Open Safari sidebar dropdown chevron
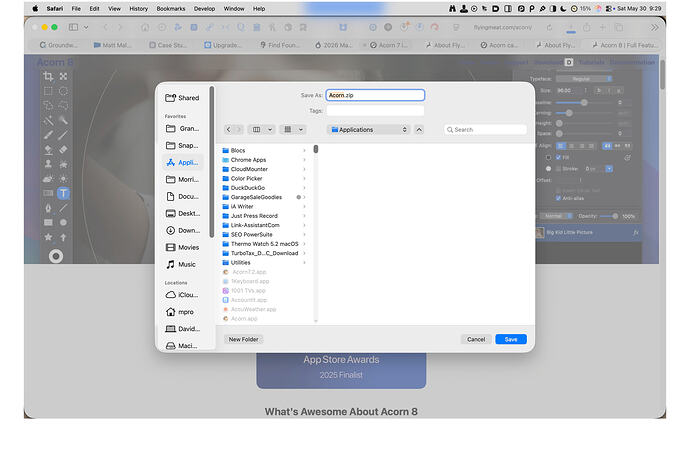This screenshot has width=690, height=450. pos(86,27)
